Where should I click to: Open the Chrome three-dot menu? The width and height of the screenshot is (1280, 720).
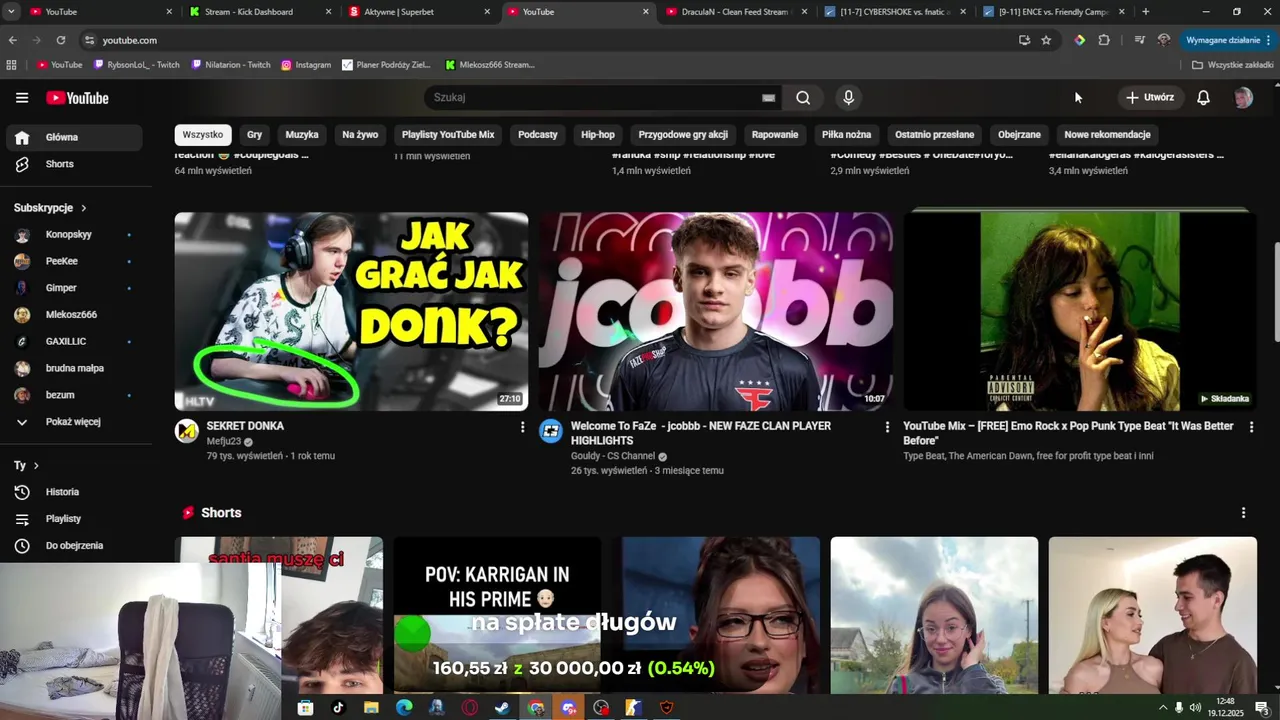click(1269, 40)
